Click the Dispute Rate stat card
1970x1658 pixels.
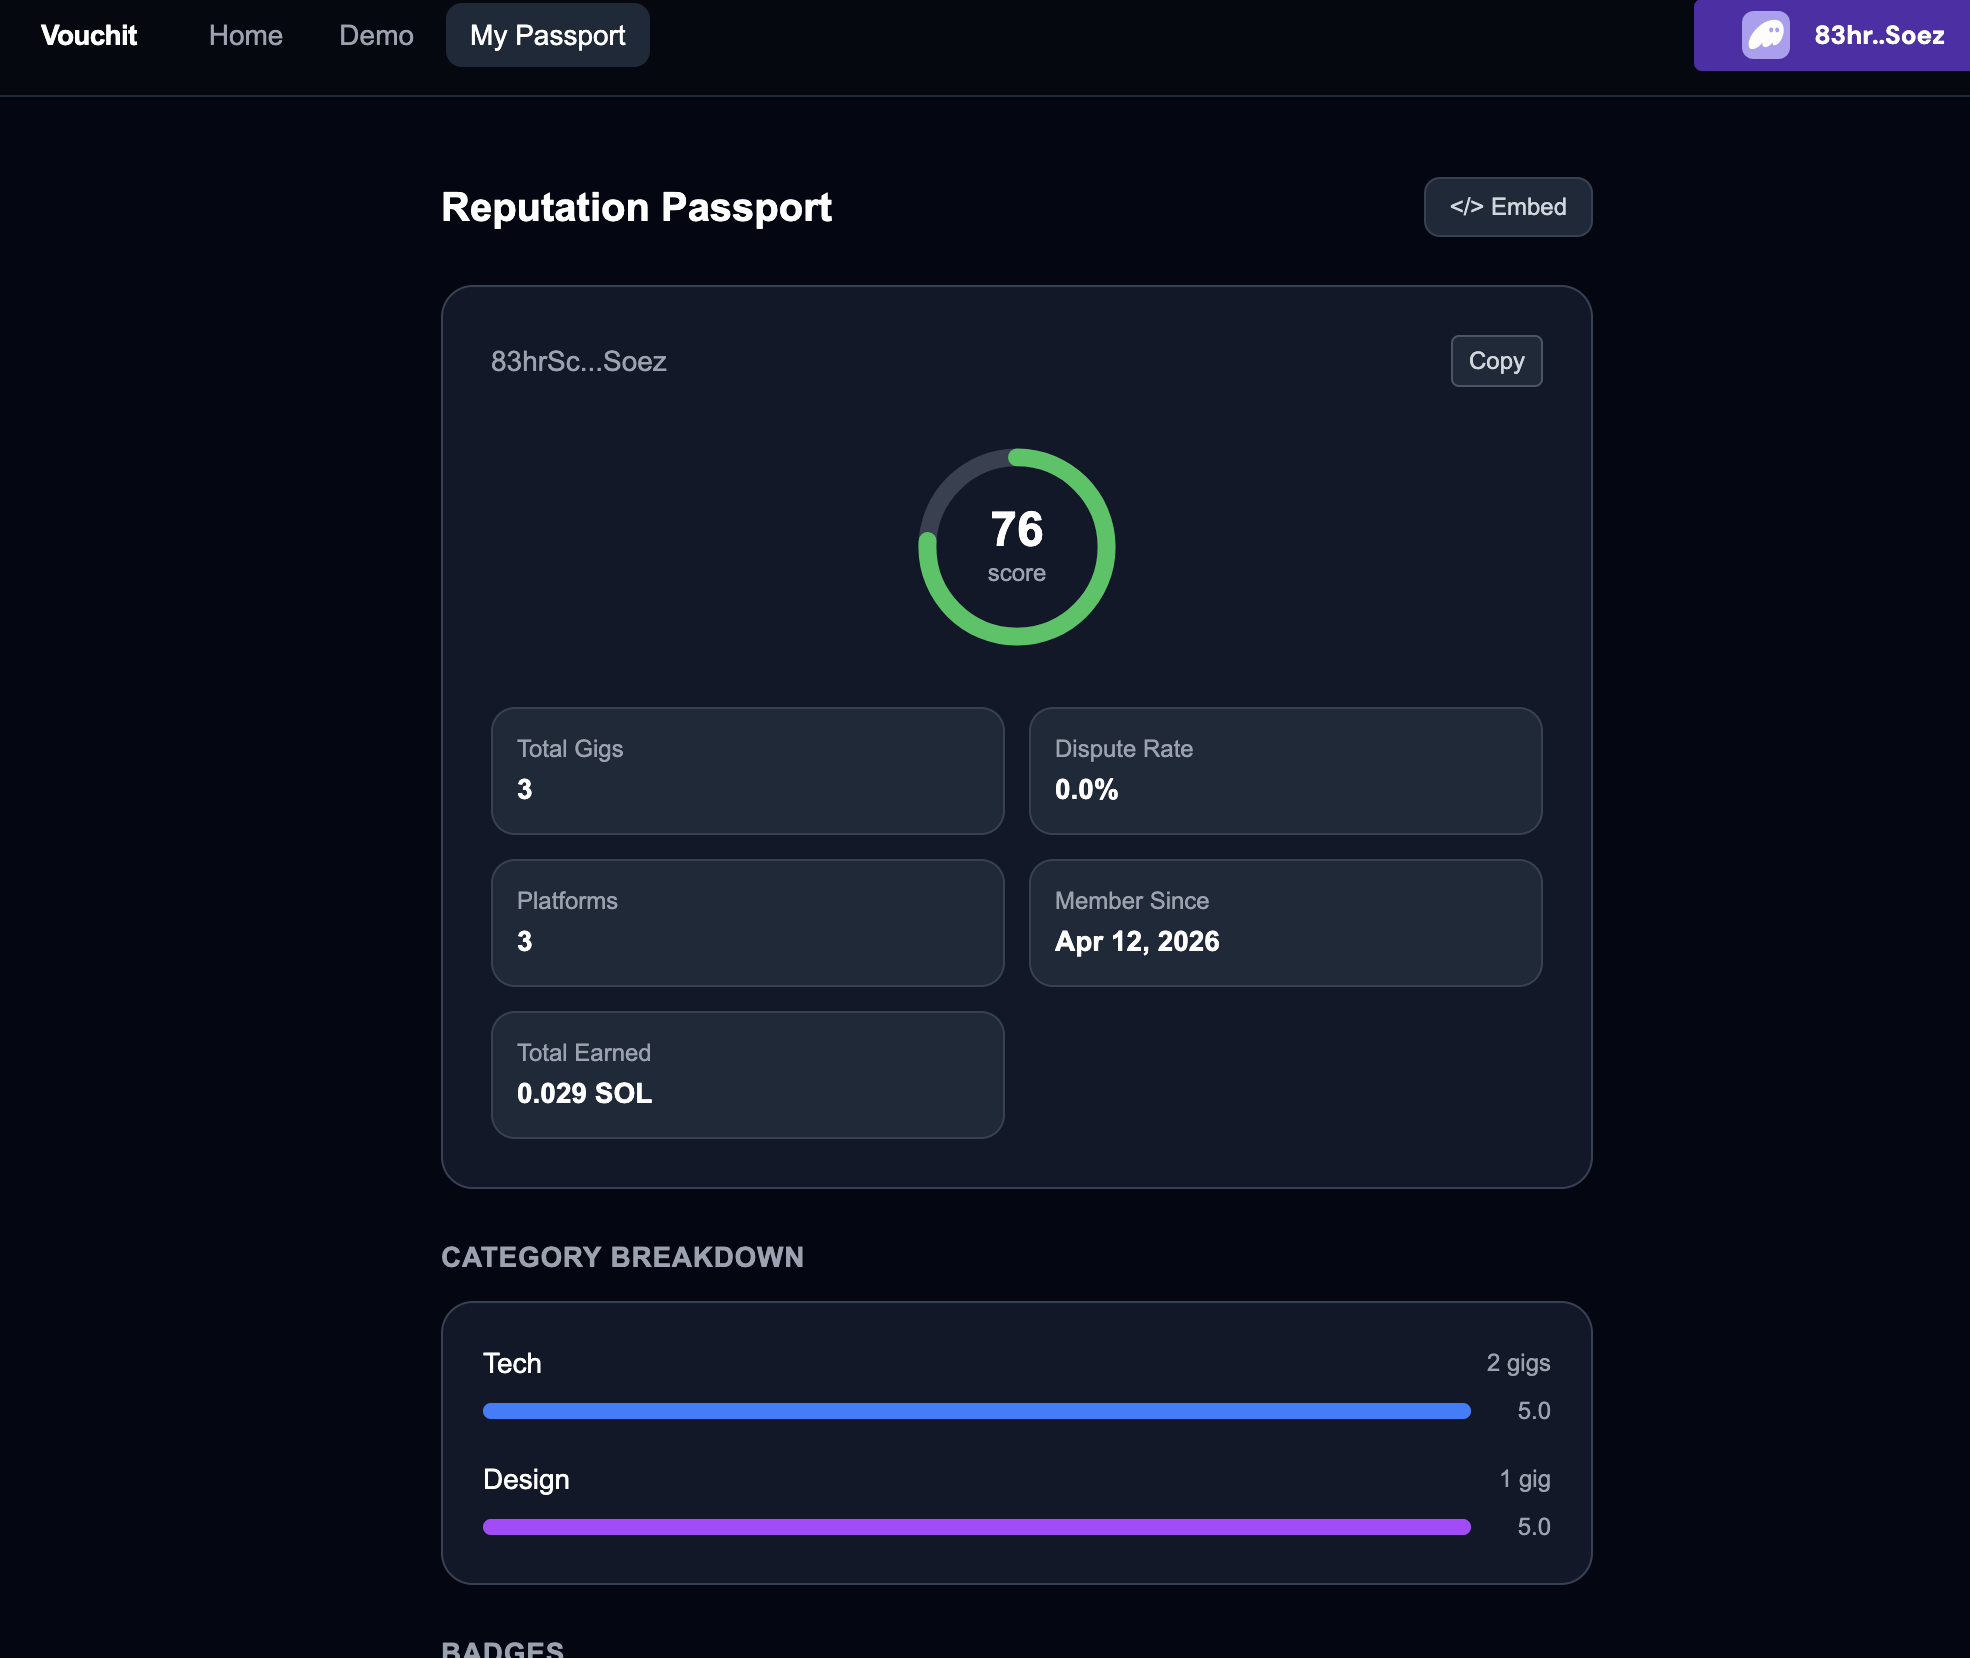[1285, 771]
